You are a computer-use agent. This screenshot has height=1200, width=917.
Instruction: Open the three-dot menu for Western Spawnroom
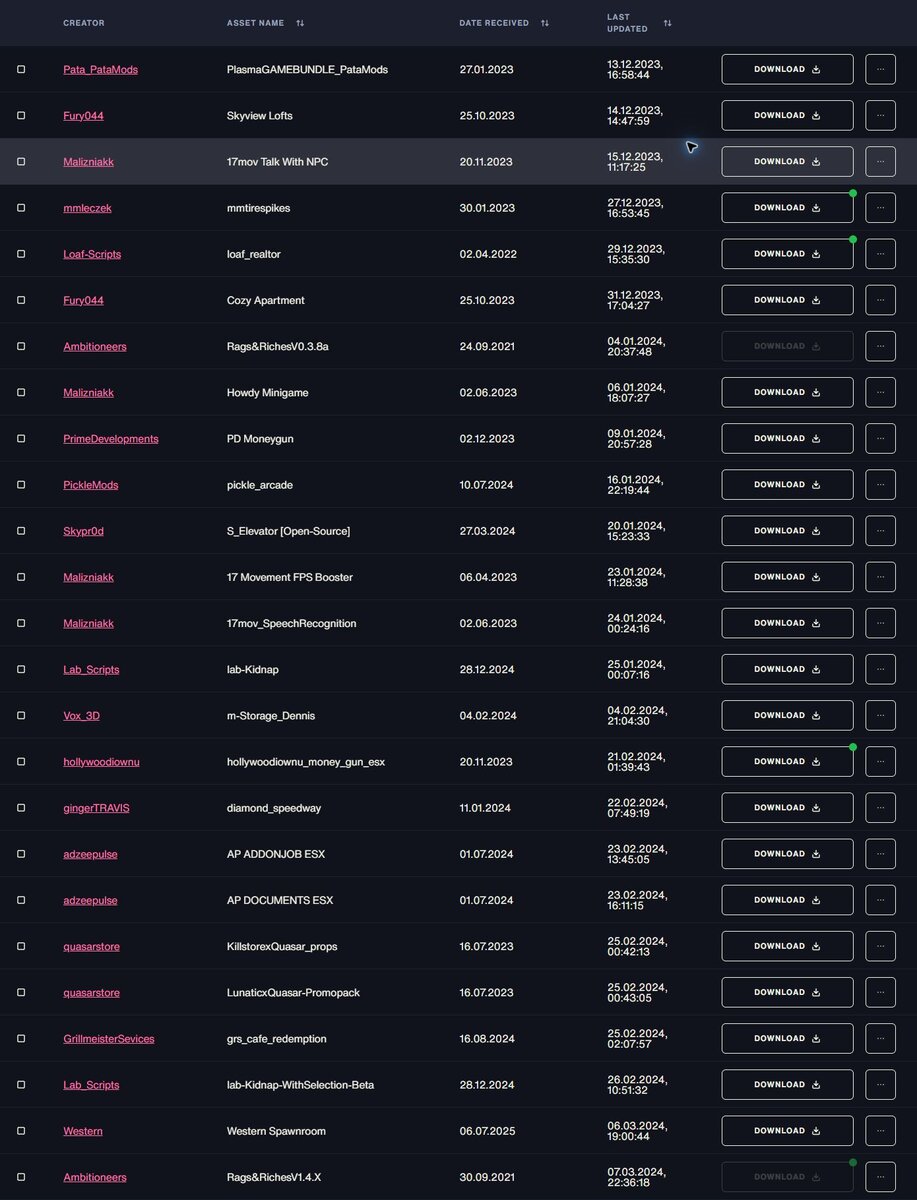pos(880,1131)
